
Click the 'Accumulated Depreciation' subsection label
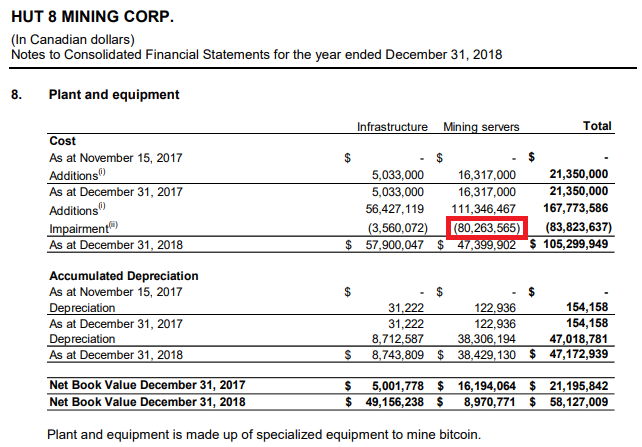(124, 276)
